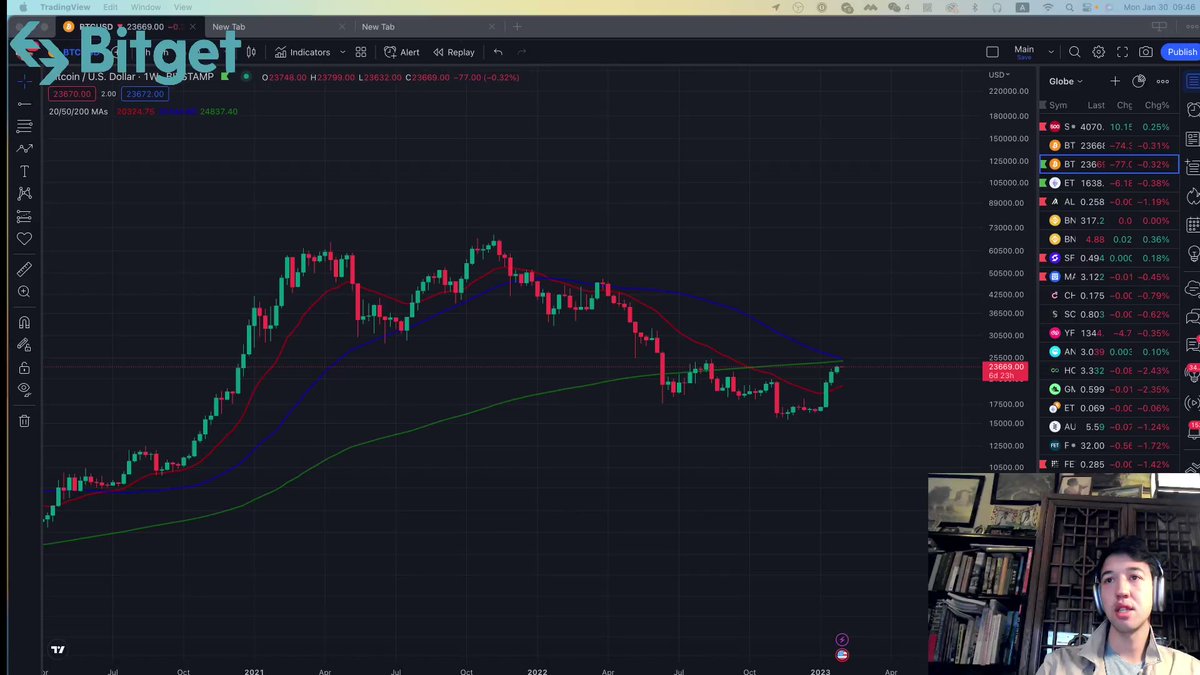This screenshot has height=675, width=1200.
Task: Click the Publish button
Action: tap(1181, 52)
